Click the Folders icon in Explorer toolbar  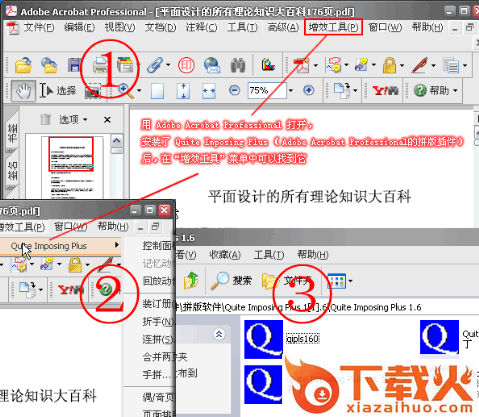(270, 281)
